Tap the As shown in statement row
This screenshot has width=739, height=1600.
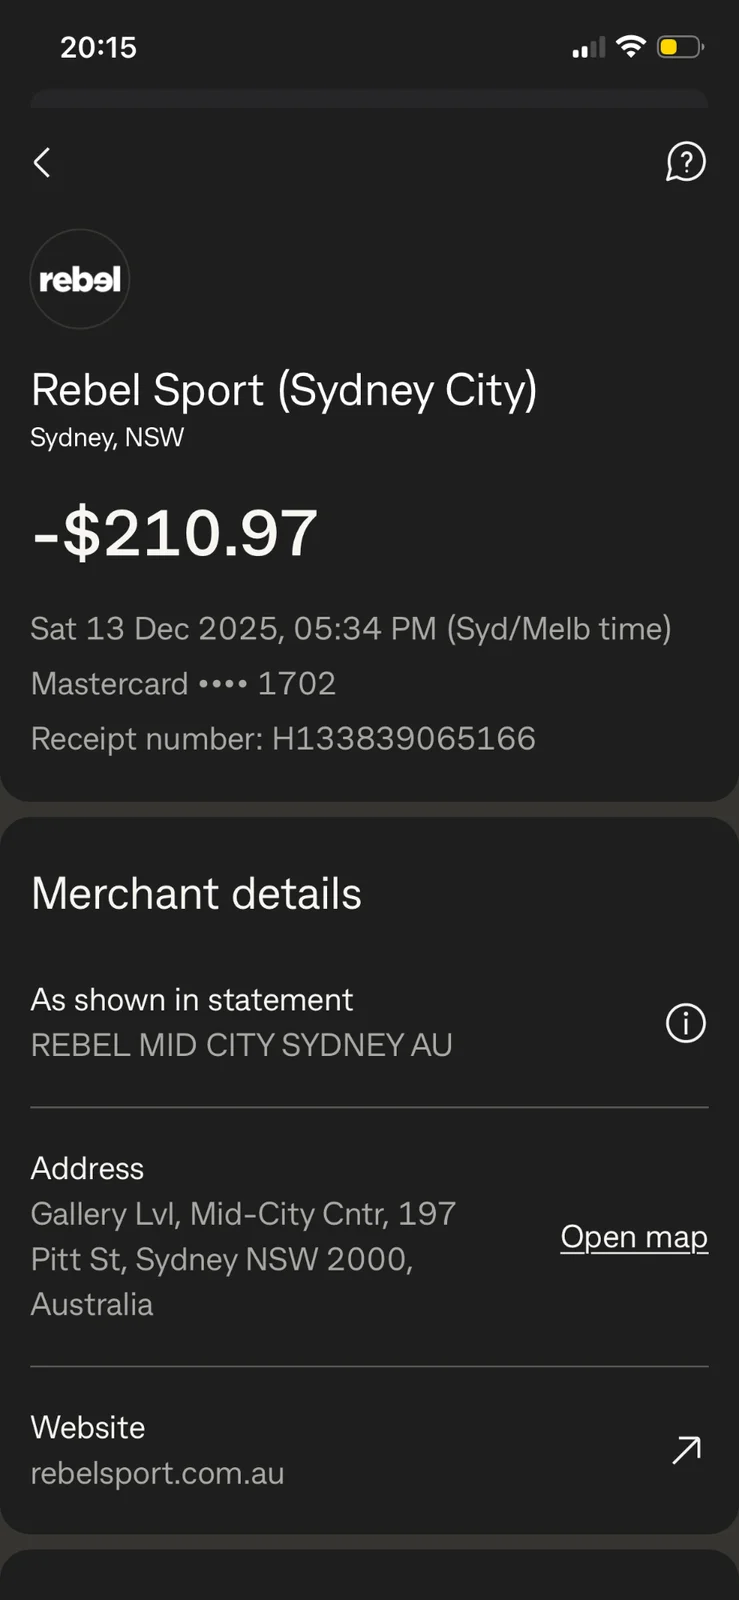[369, 1022]
